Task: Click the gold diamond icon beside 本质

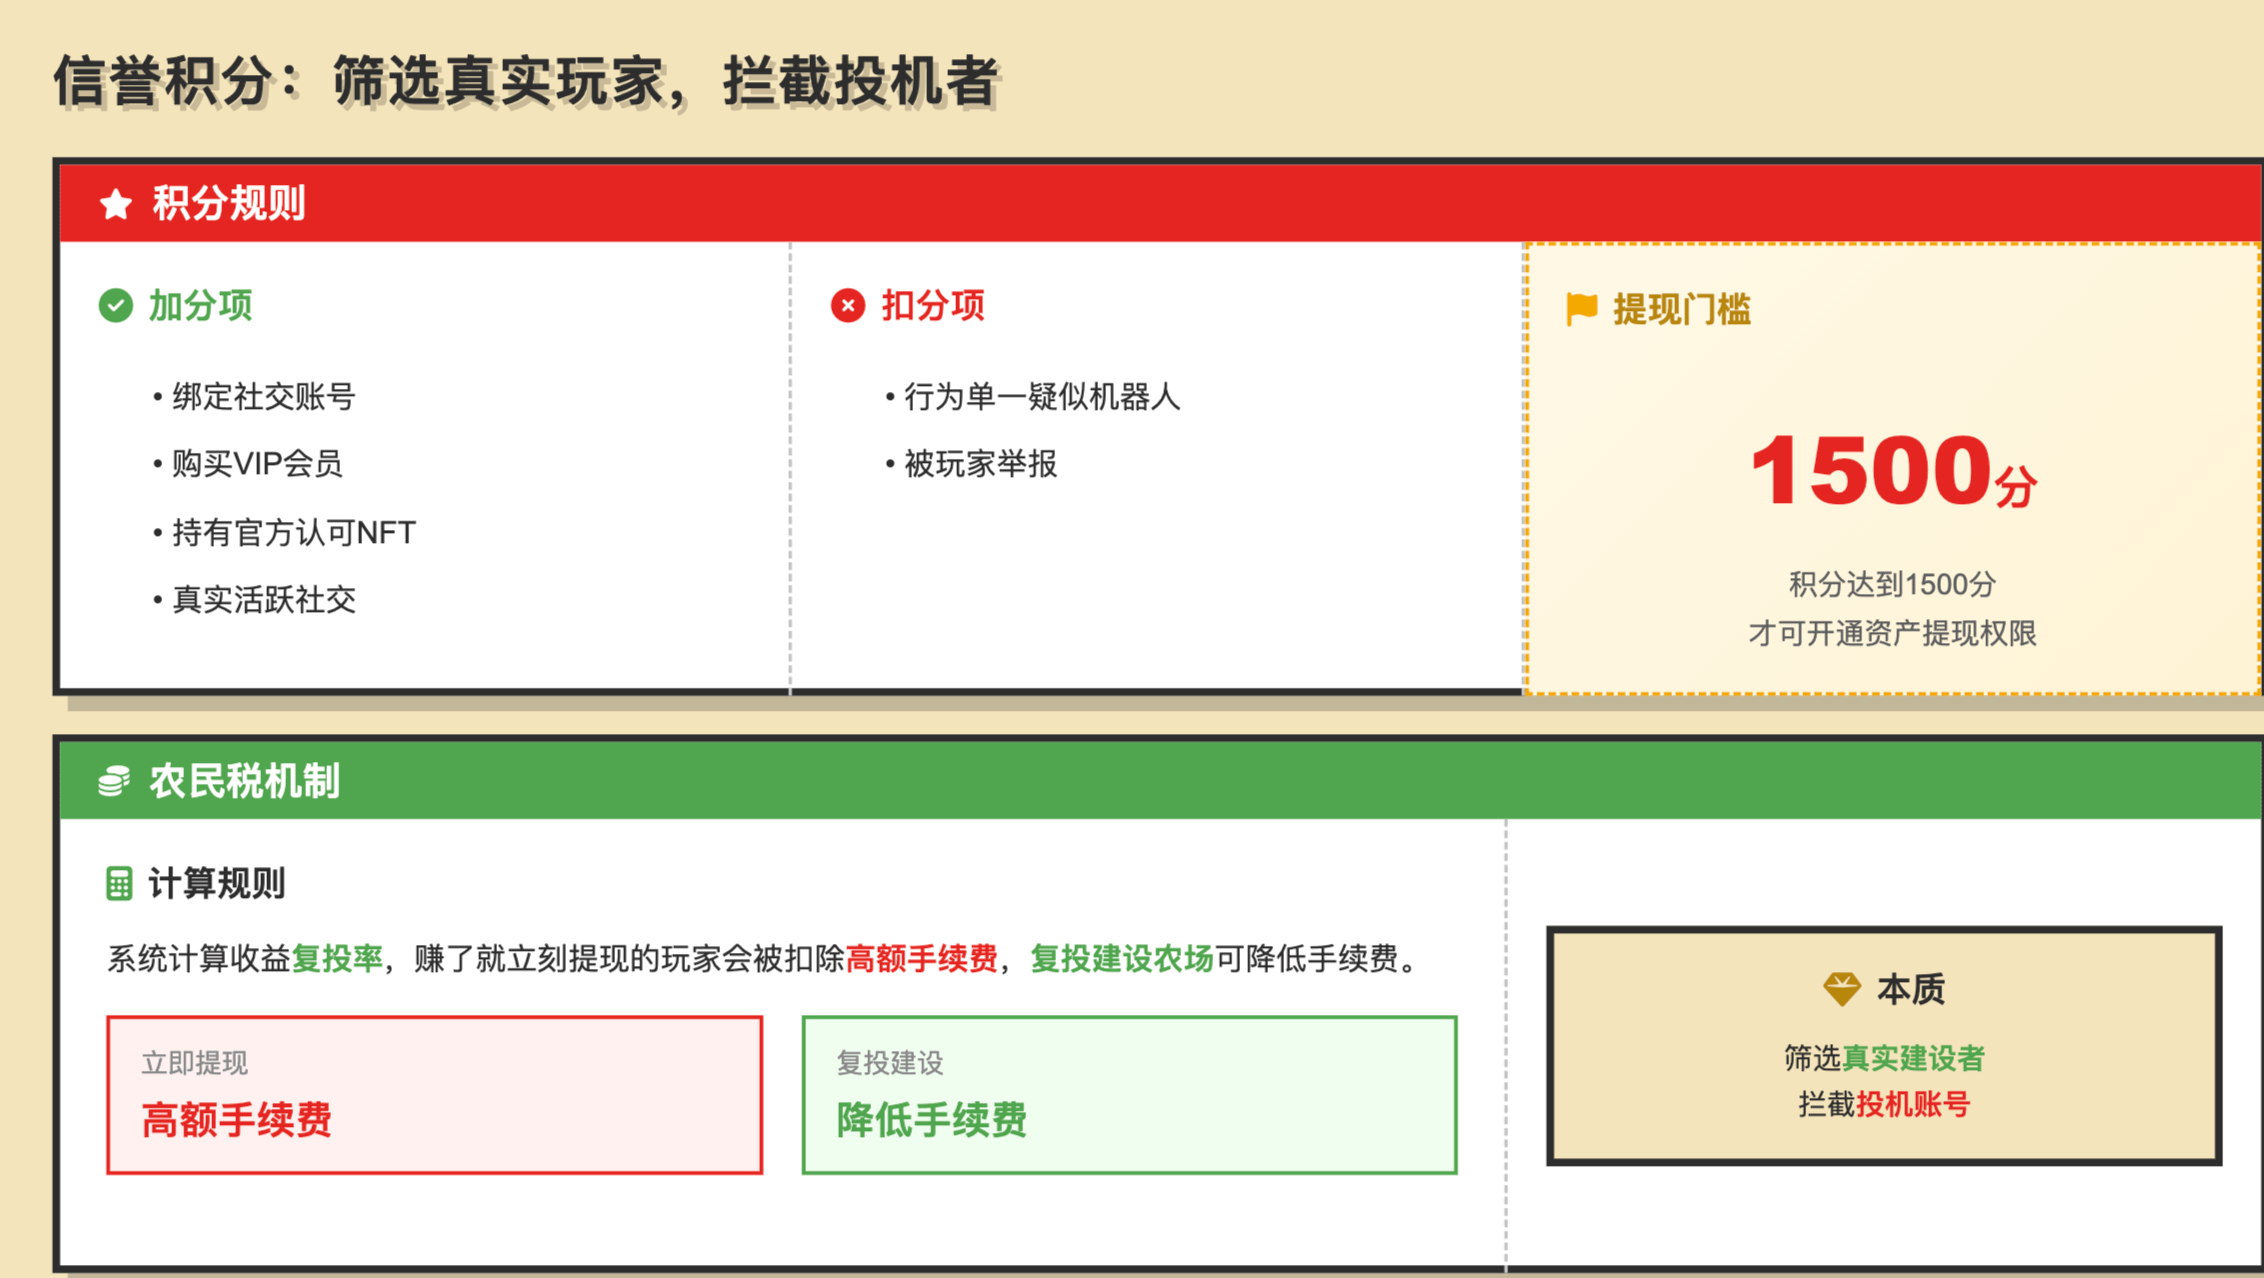Action: click(x=1841, y=988)
